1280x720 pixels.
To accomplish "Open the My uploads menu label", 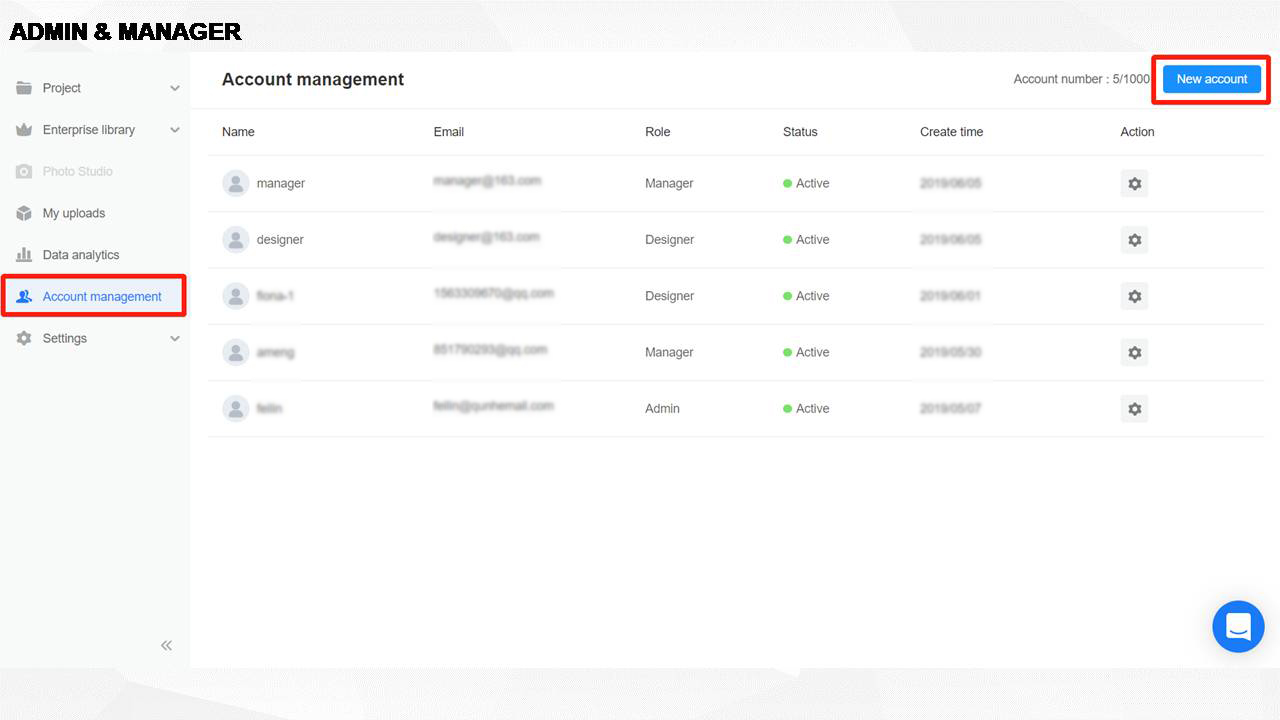I will click(74, 213).
